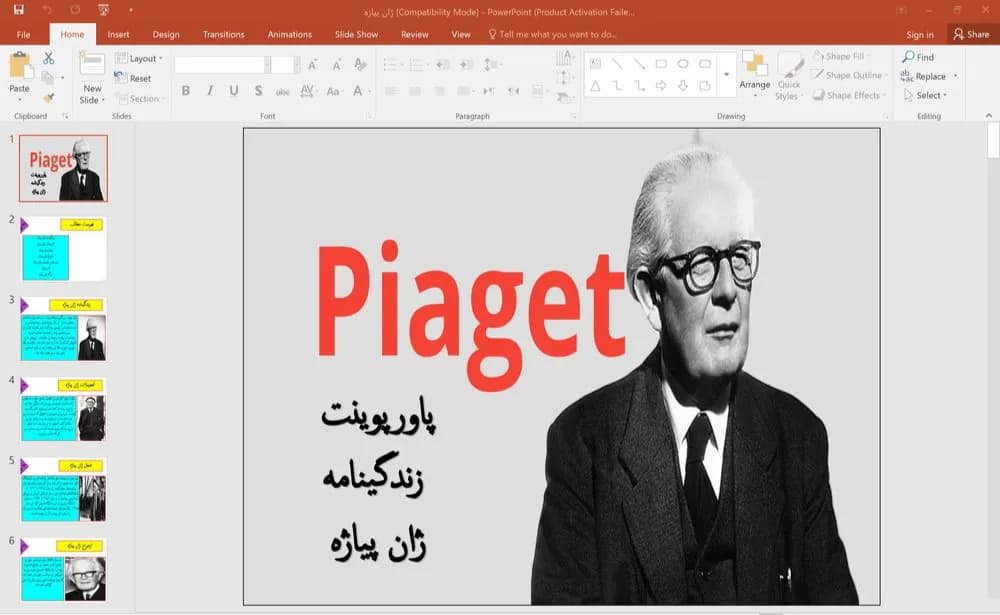This screenshot has height=615, width=1000.
Task: Click the Save icon in quick access toolbar
Action: (x=18, y=10)
